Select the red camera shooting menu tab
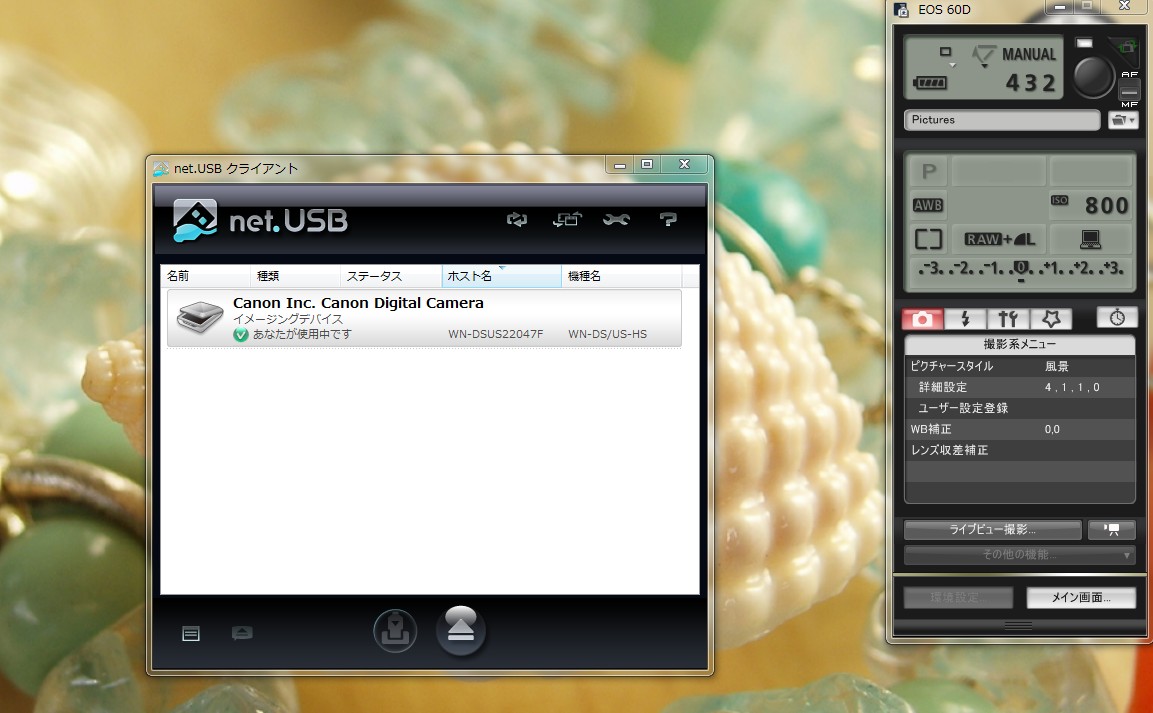The height and width of the screenshot is (713, 1153). point(922,318)
